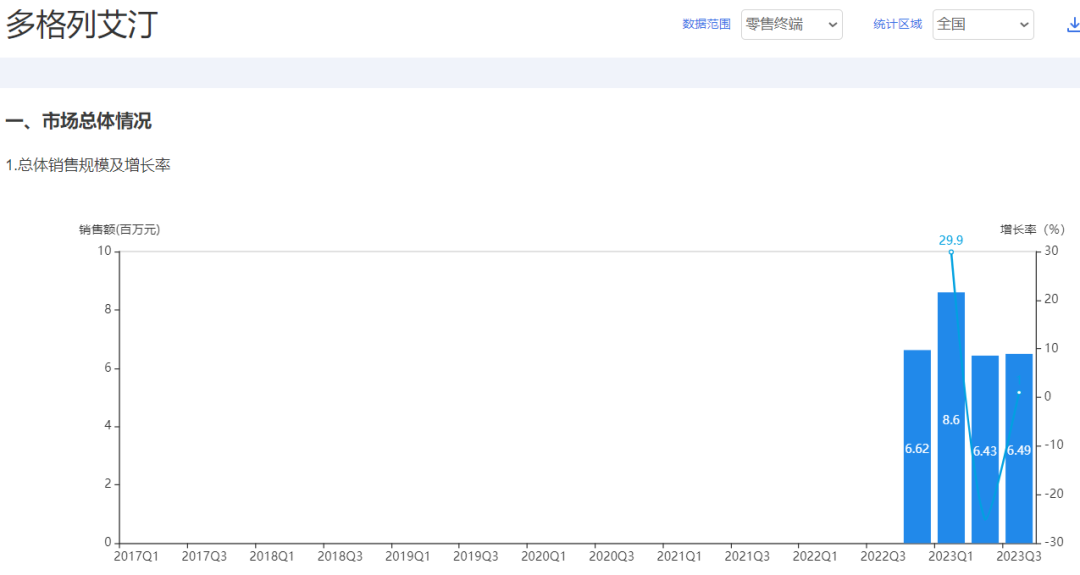Screen dimensions: 1080x575
Task: Click the 多格列艾汀 page title
Action: pos(82,25)
